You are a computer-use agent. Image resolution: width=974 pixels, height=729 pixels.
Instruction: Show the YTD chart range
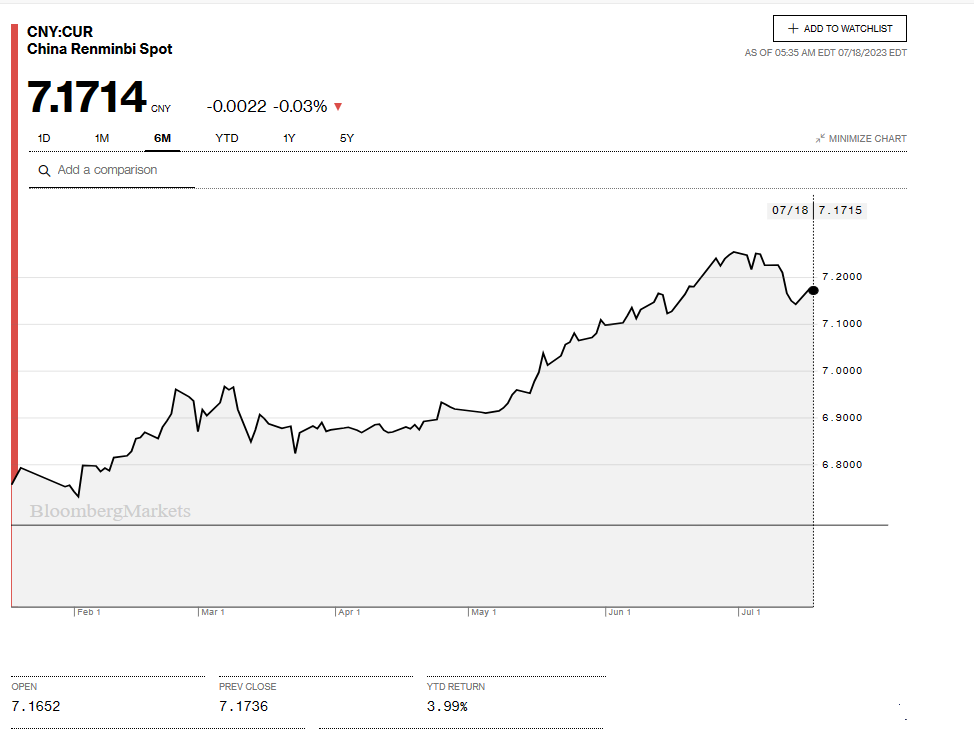(x=227, y=138)
